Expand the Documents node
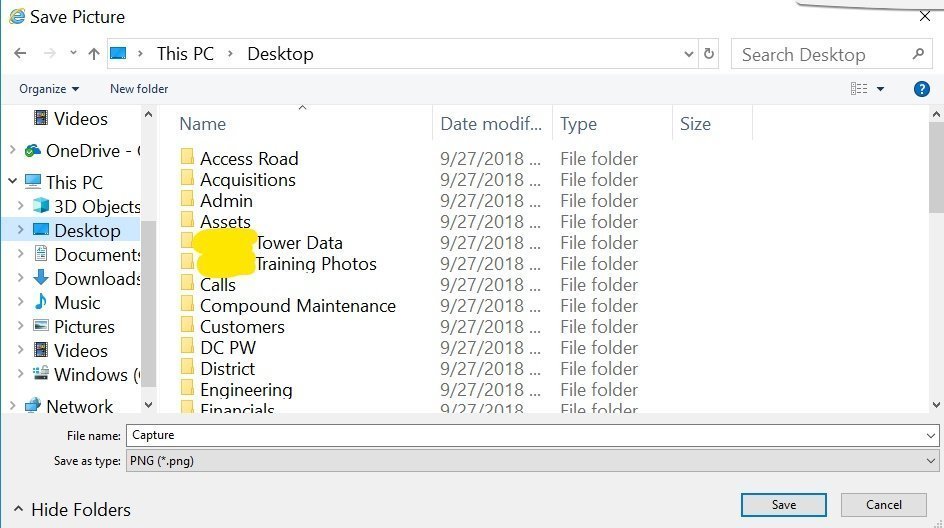944x528 pixels. click(20, 254)
